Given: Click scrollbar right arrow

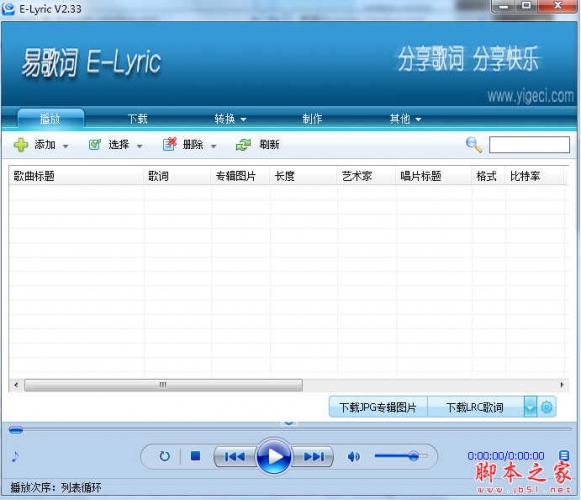Looking at the screenshot, I should tap(562, 385).
